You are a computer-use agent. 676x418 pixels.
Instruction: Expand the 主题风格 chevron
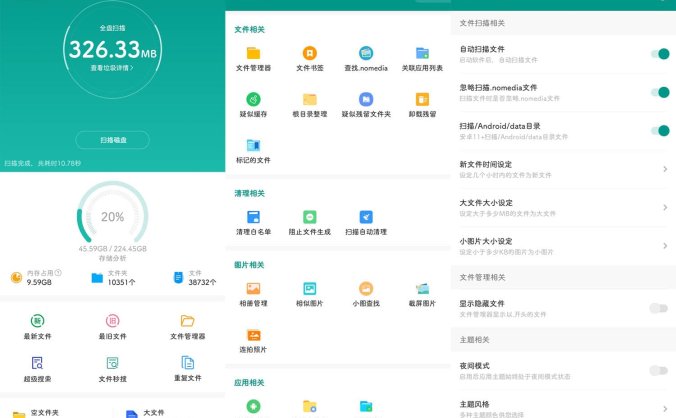tap(665, 409)
